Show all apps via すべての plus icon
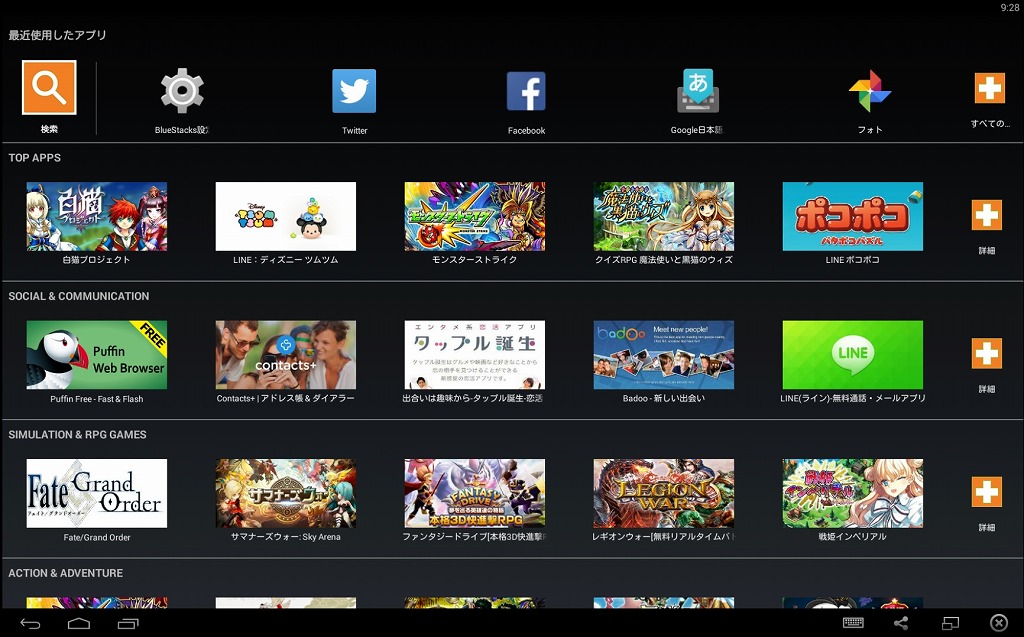The width and height of the screenshot is (1024, 637). tap(989, 88)
